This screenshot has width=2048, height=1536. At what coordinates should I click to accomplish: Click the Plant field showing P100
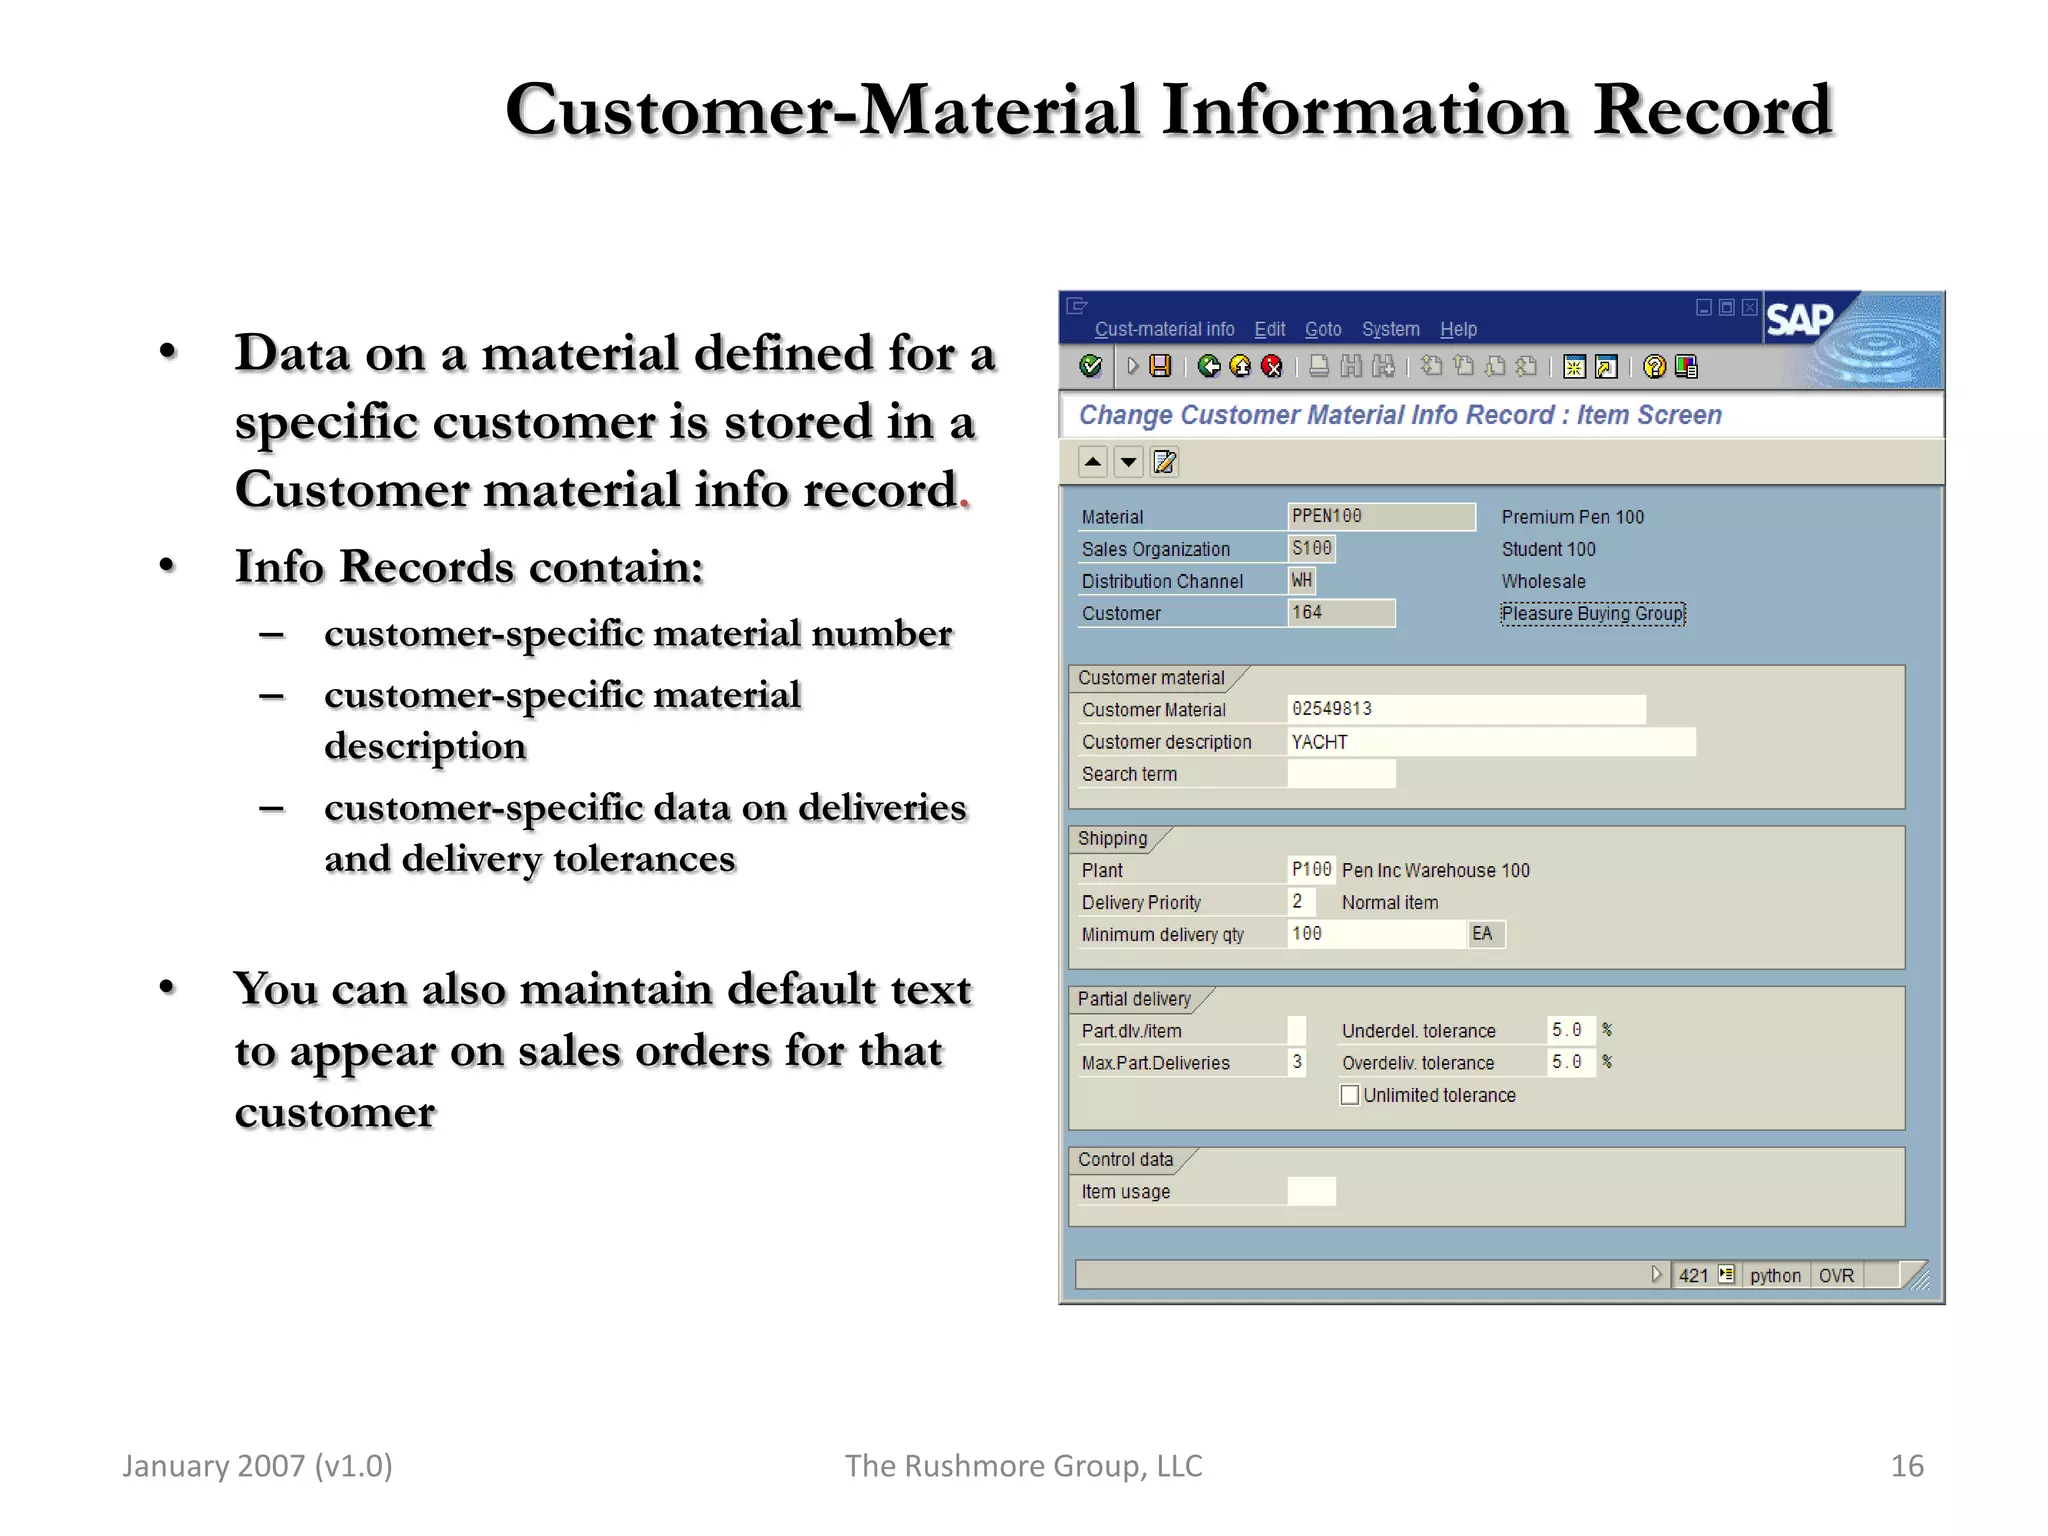(1311, 870)
